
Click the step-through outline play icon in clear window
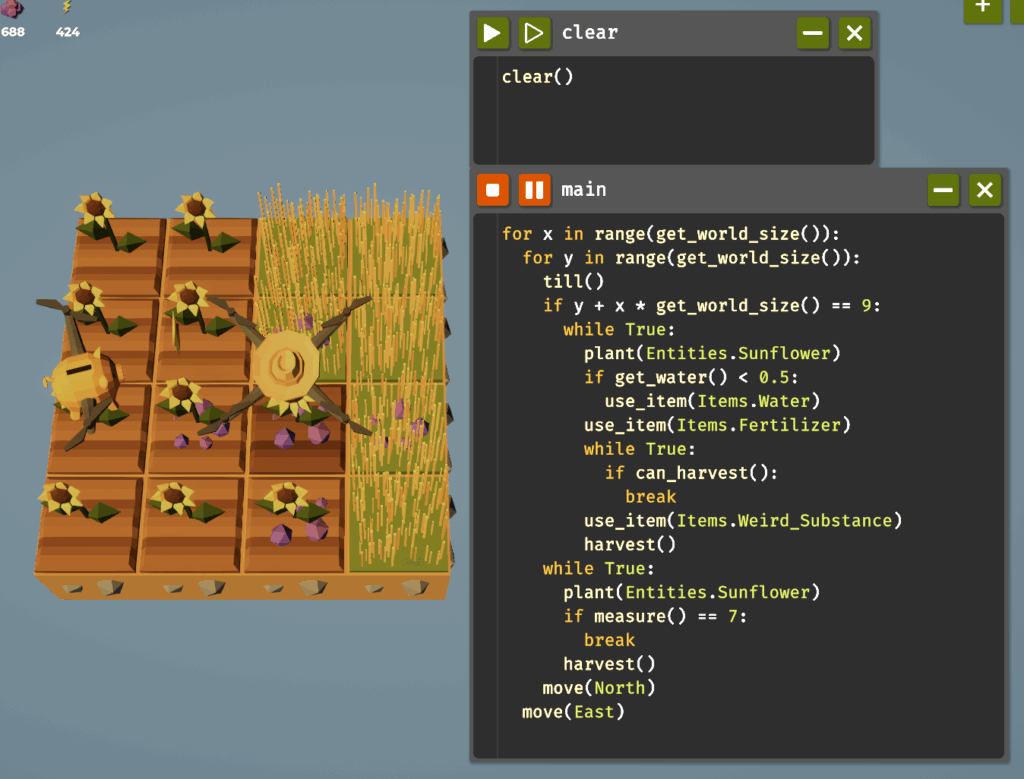535,33
